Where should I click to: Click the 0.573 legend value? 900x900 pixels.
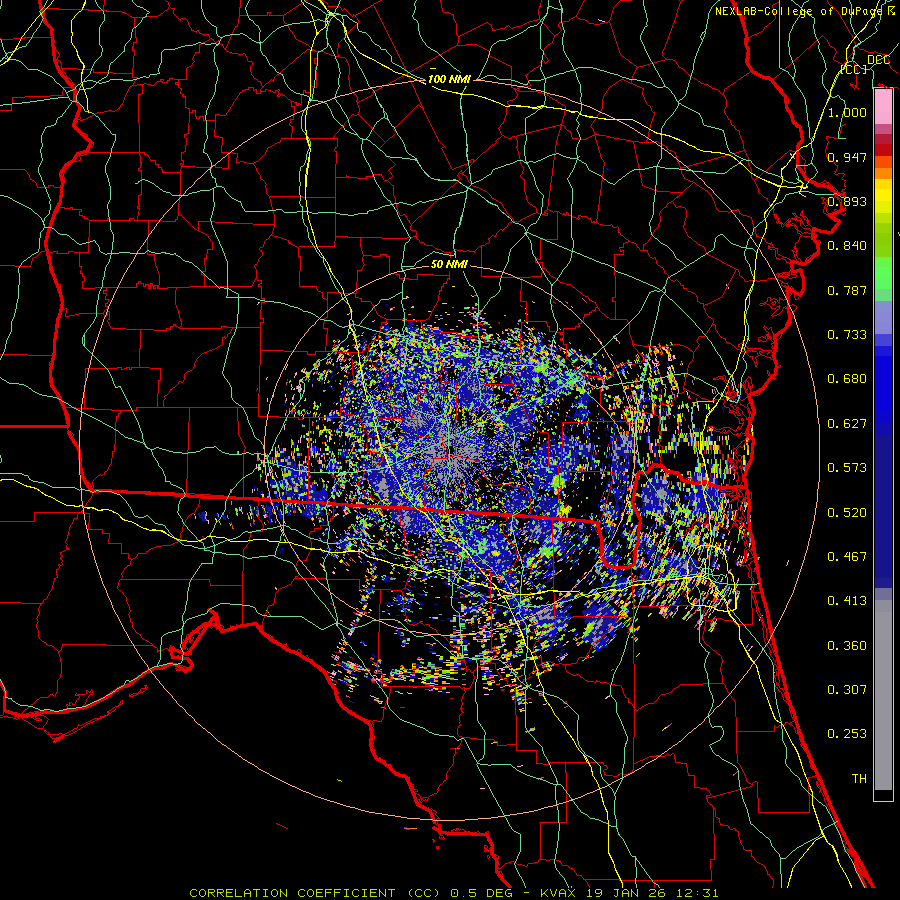[x=847, y=467]
